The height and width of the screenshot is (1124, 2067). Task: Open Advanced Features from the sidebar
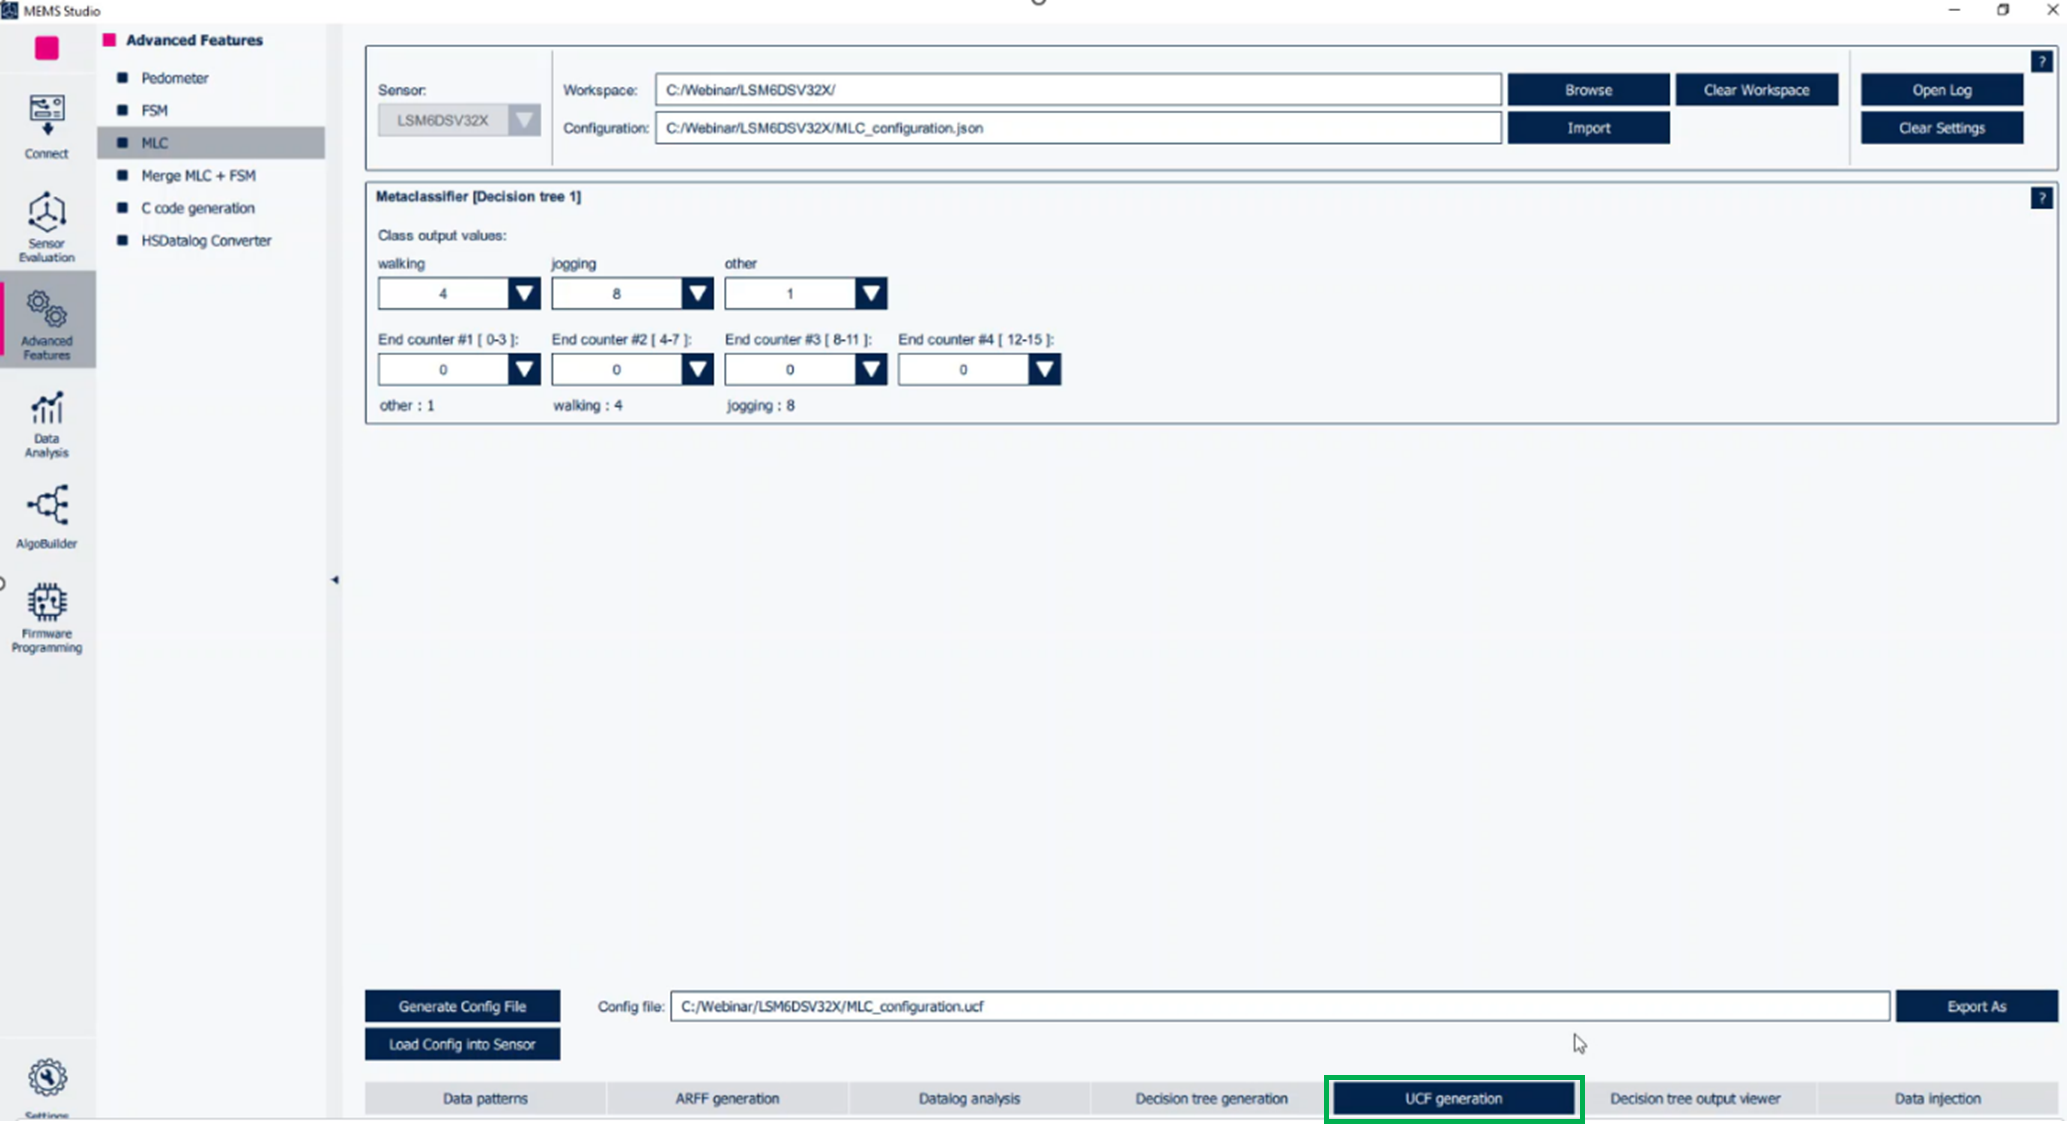46,320
